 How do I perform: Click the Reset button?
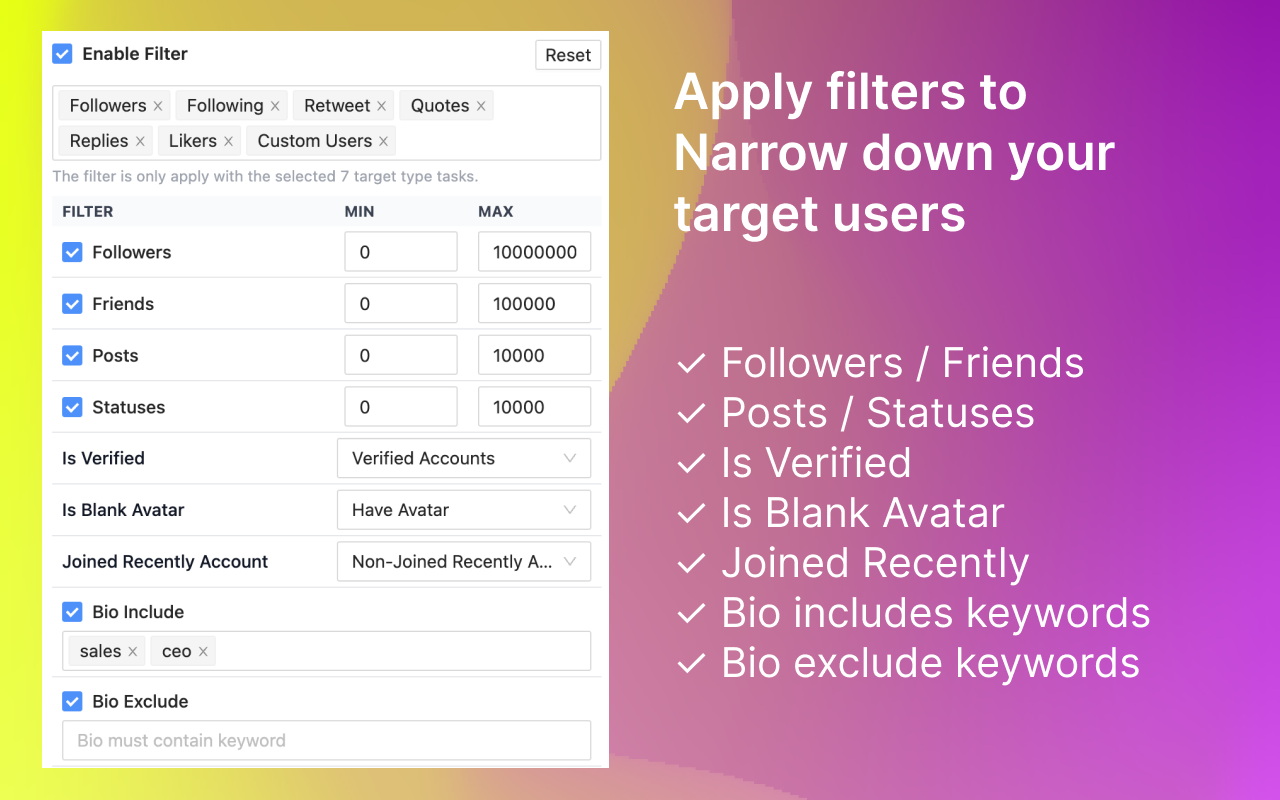pyautogui.click(x=568, y=55)
